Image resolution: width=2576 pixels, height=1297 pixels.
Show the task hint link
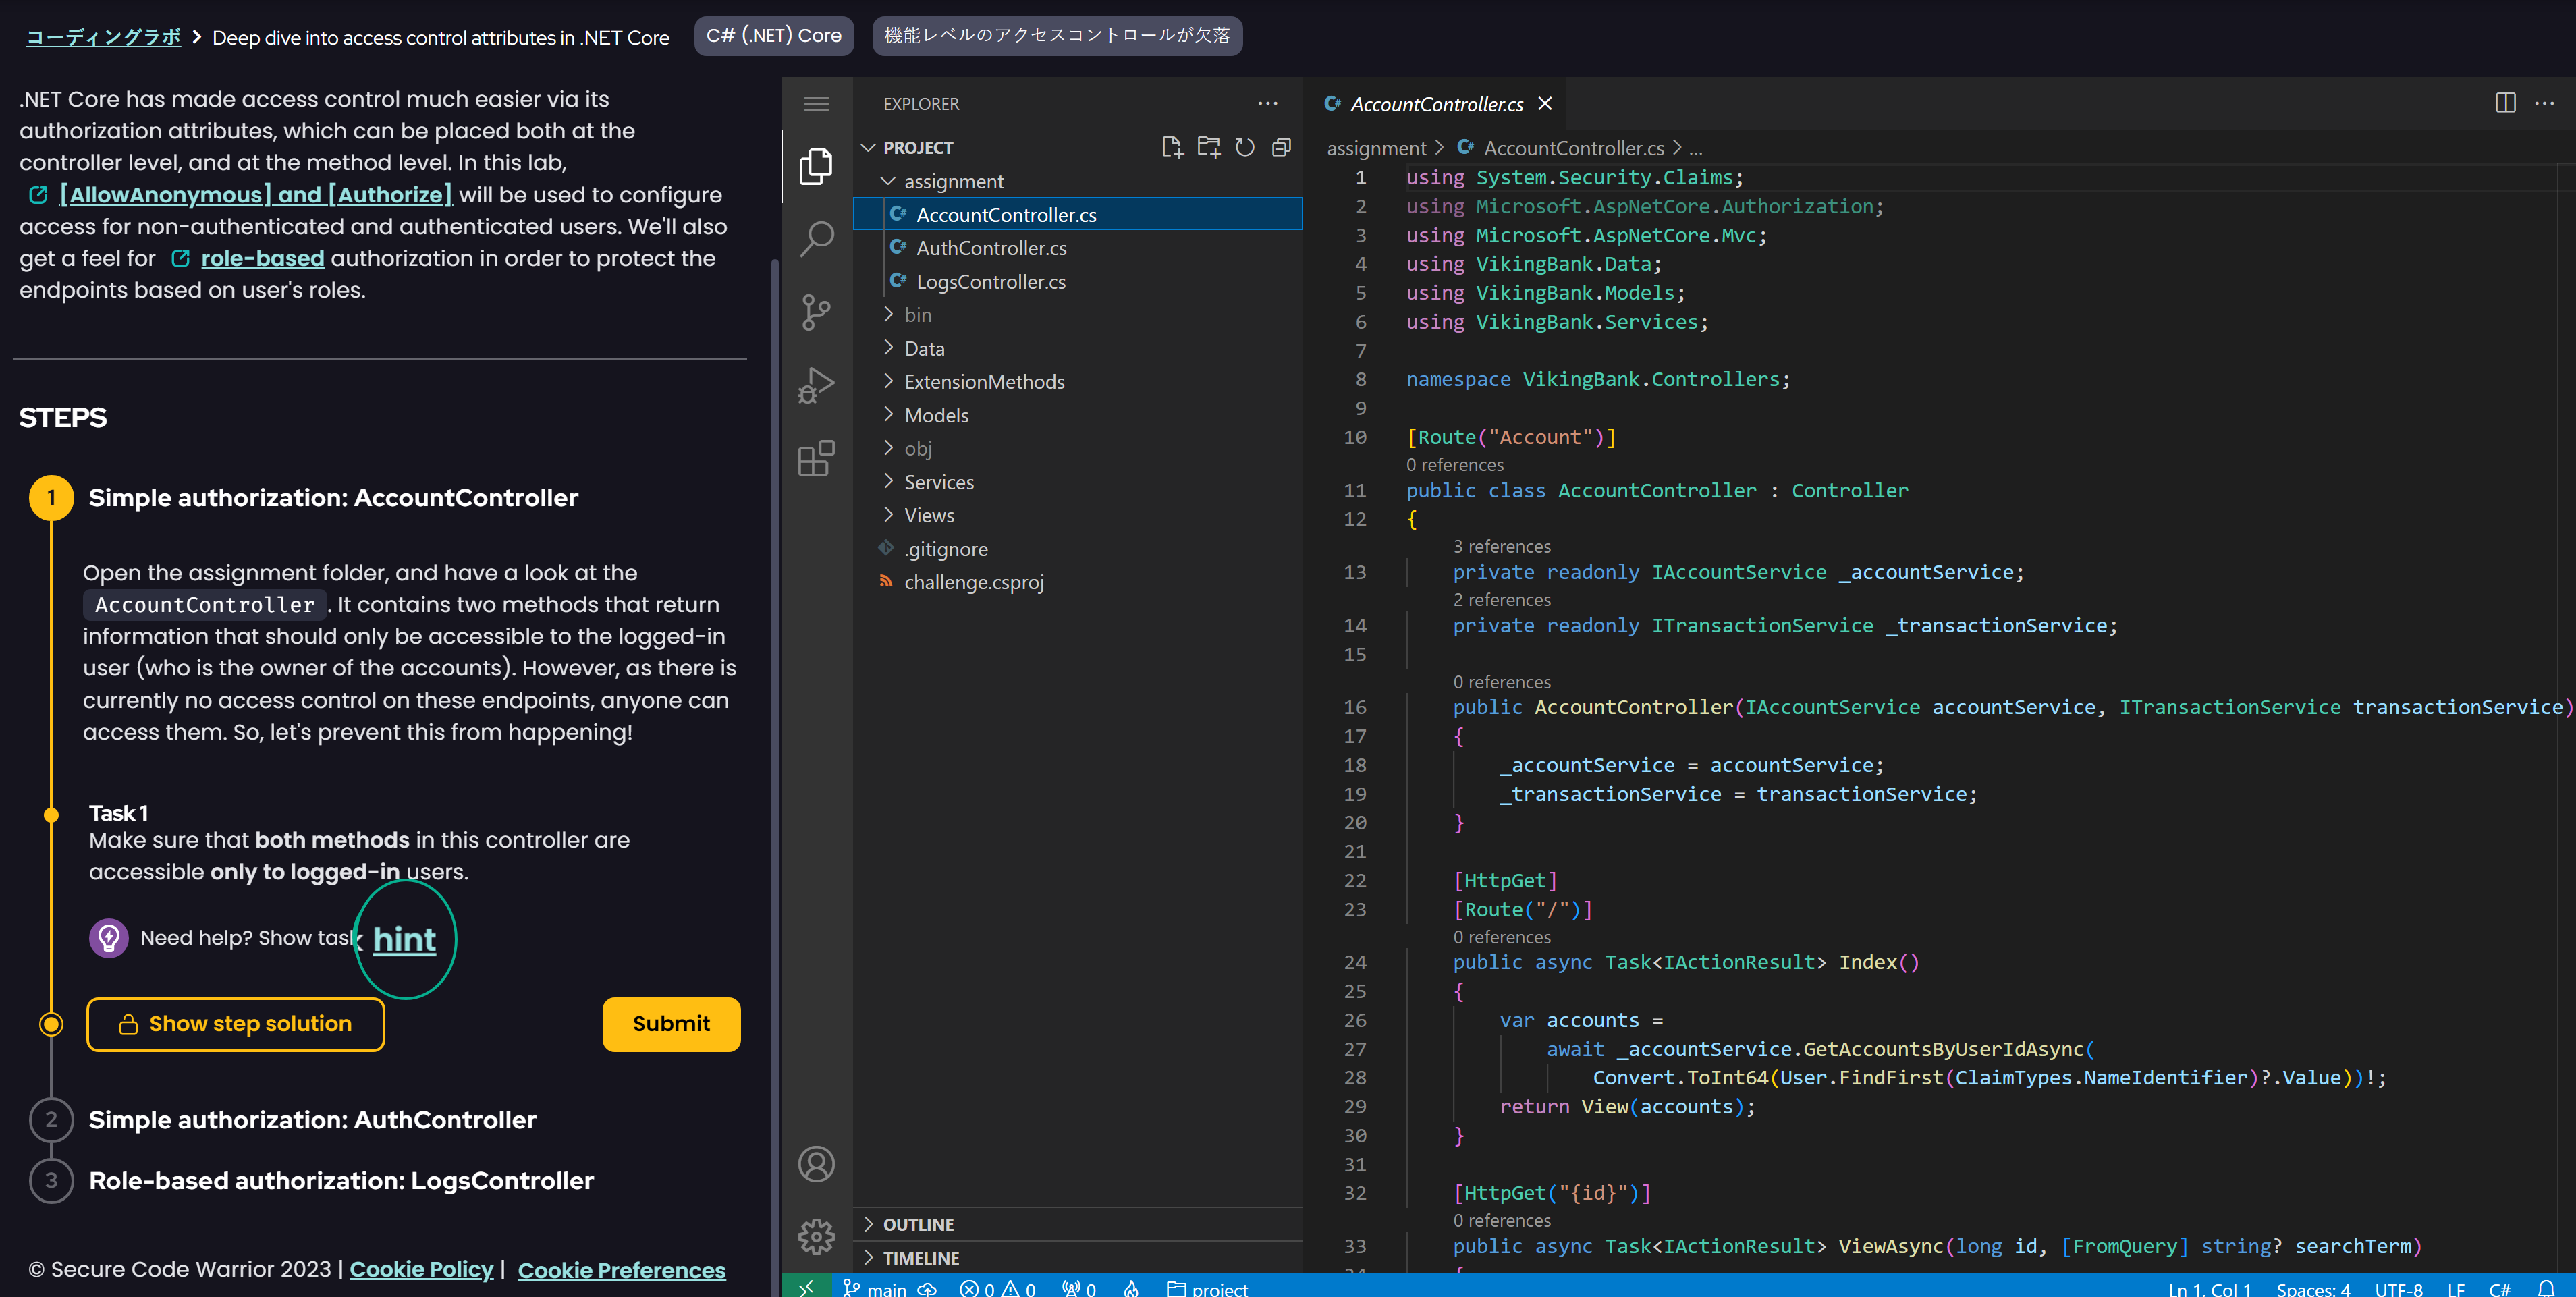click(x=404, y=939)
